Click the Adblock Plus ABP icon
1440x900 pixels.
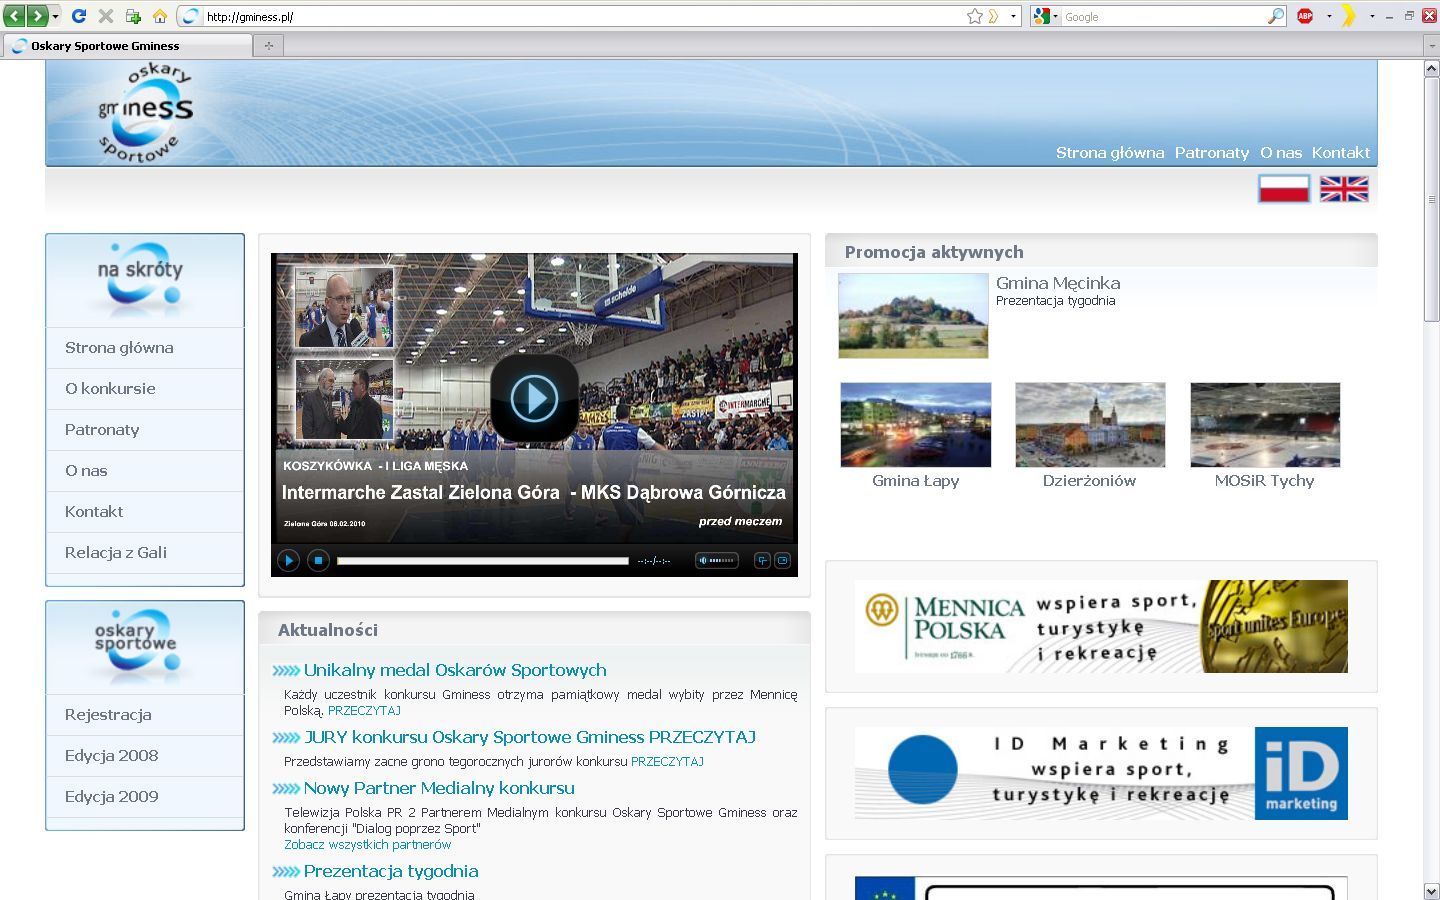pos(1305,16)
